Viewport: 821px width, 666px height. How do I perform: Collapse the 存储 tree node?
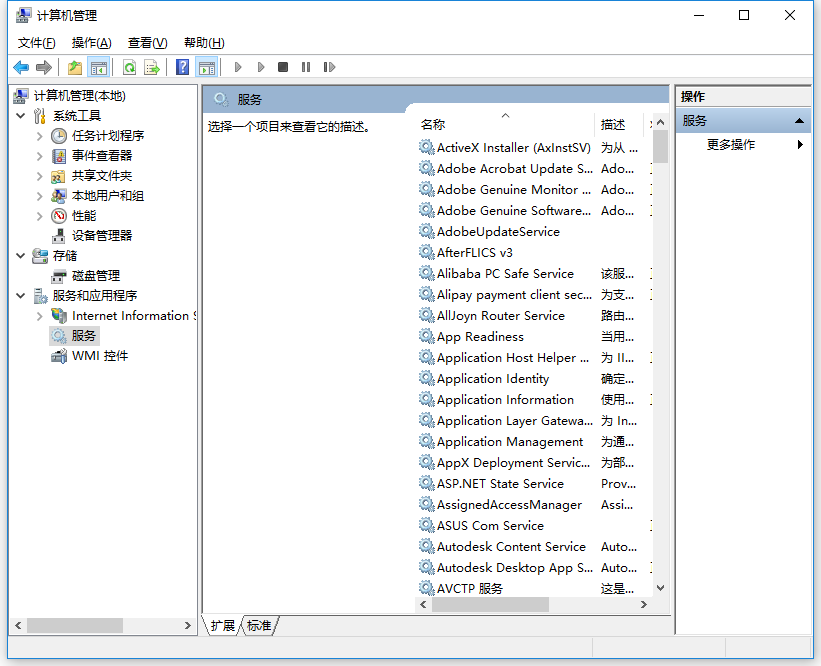[x=20, y=256]
